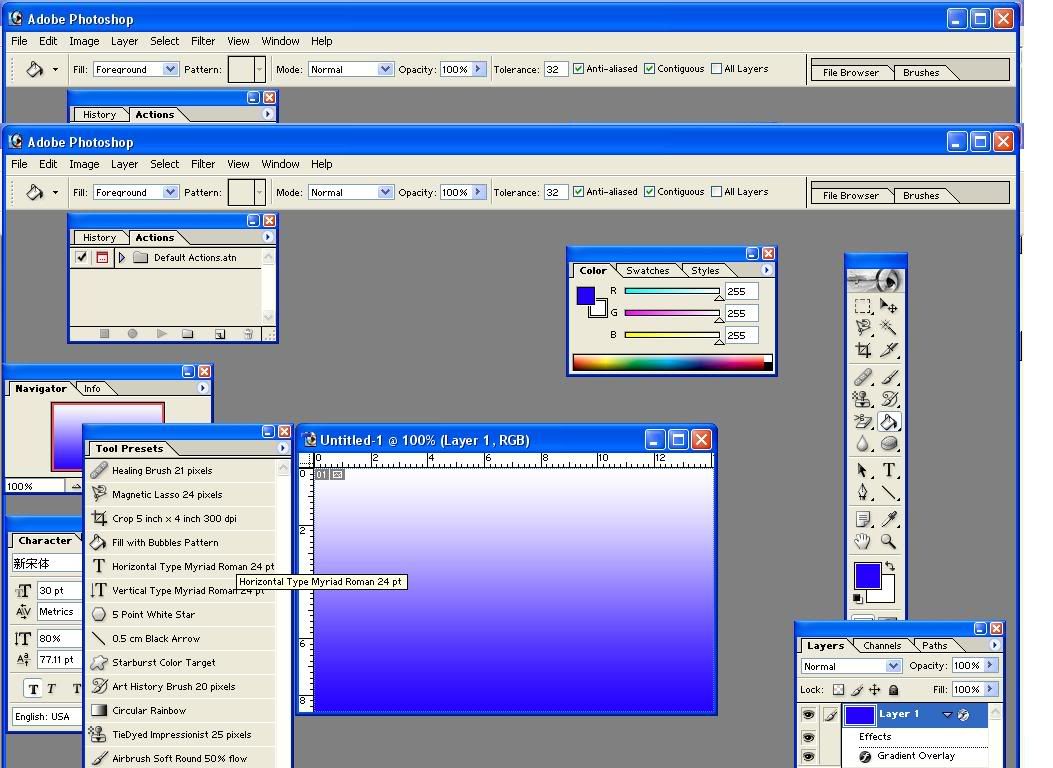Enable All Layers checkbox in front window

coord(717,191)
